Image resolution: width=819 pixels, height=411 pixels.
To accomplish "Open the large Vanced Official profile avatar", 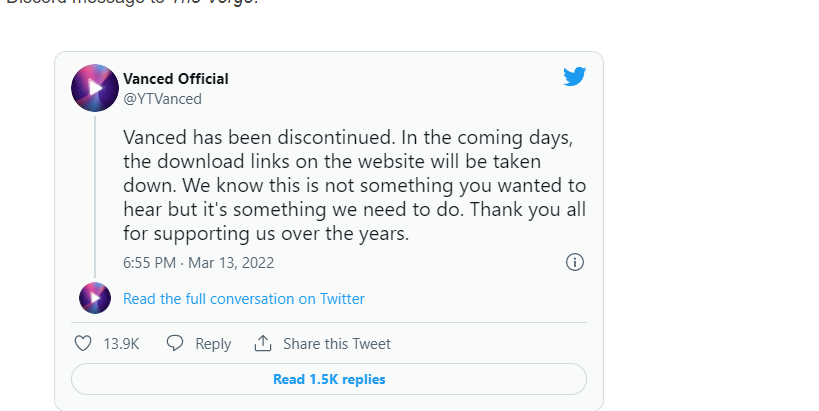I will [95, 88].
